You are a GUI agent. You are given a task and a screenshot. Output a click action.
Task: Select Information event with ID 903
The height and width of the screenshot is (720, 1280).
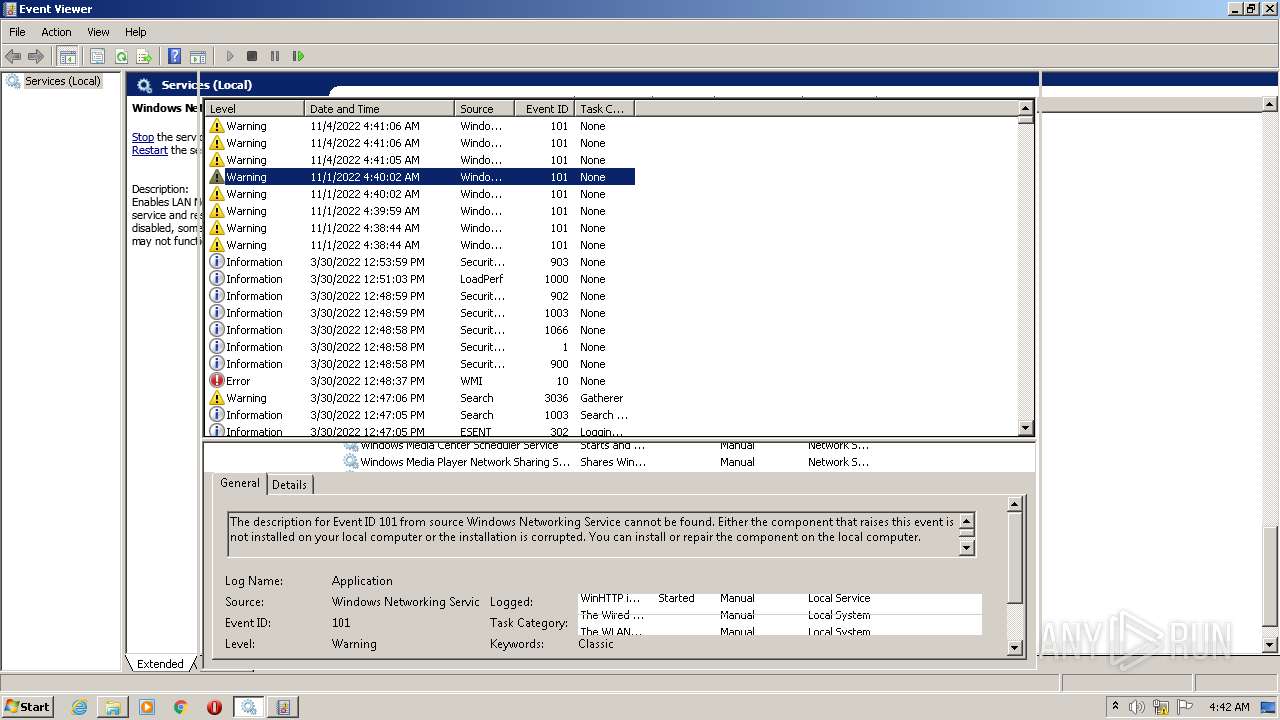(x=420, y=262)
